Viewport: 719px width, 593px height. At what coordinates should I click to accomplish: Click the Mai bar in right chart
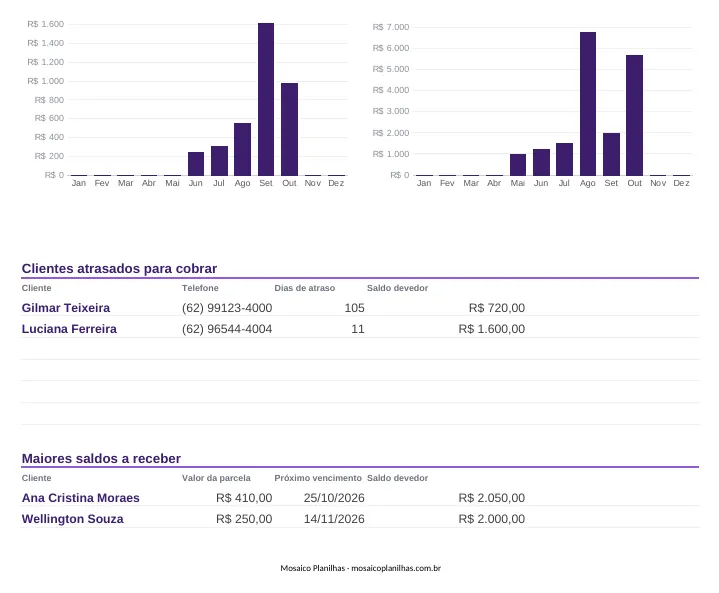518,165
